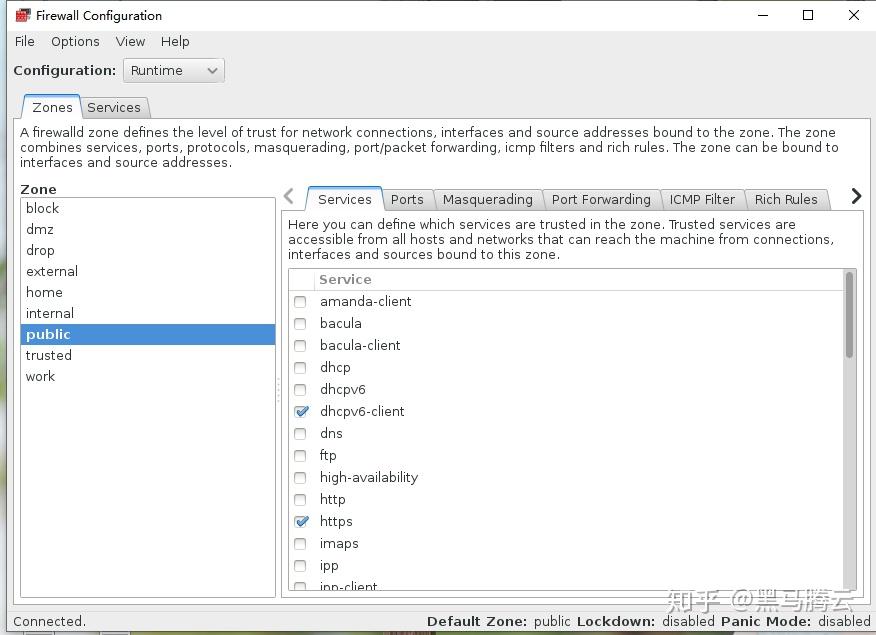The height and width of the screenshot is (635, 876).
Task: Enable the dhcp service checkbox
Action: tap(301, 368)
